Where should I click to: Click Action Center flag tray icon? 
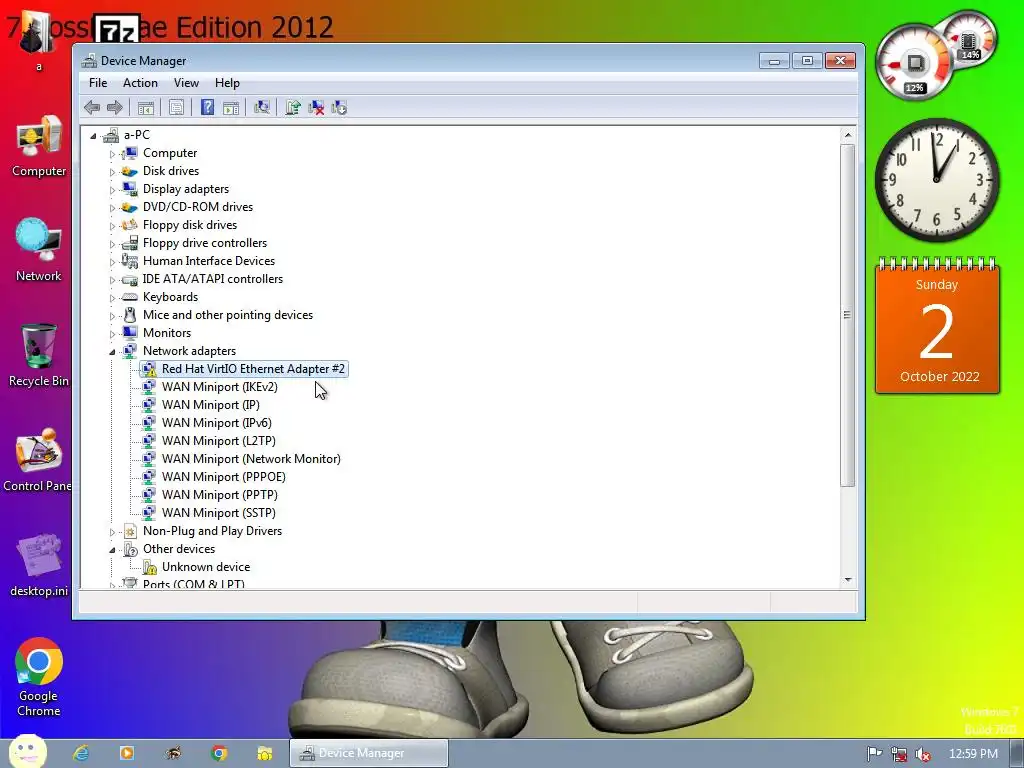pos(874,754)
